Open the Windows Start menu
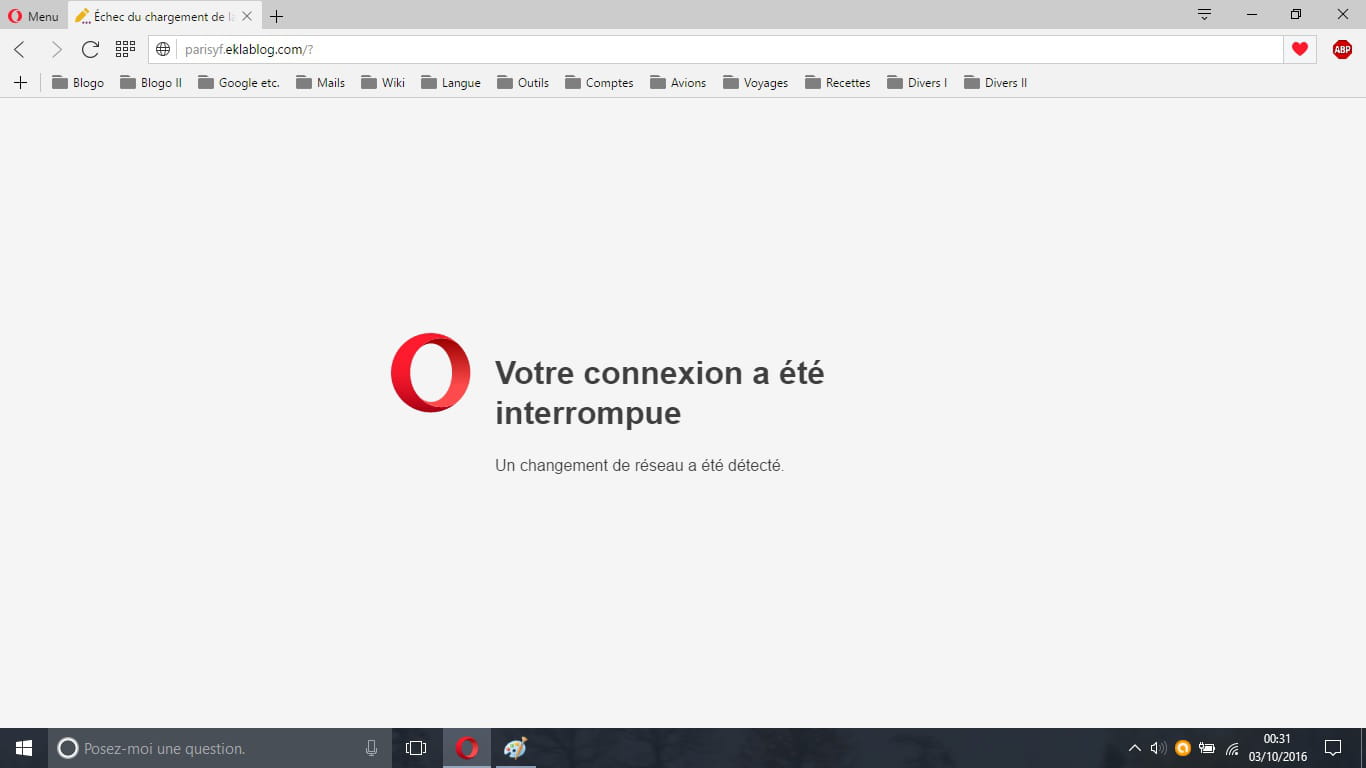The width and height of the screenshot is (1366, 768). point(24,748)
